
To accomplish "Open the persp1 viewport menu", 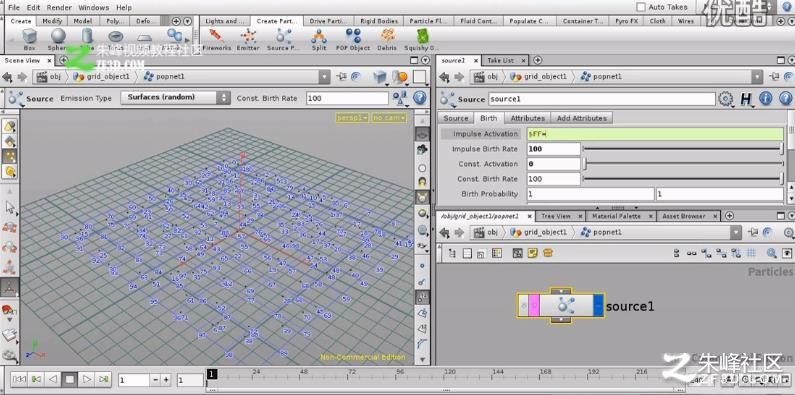I will point(352,118).
